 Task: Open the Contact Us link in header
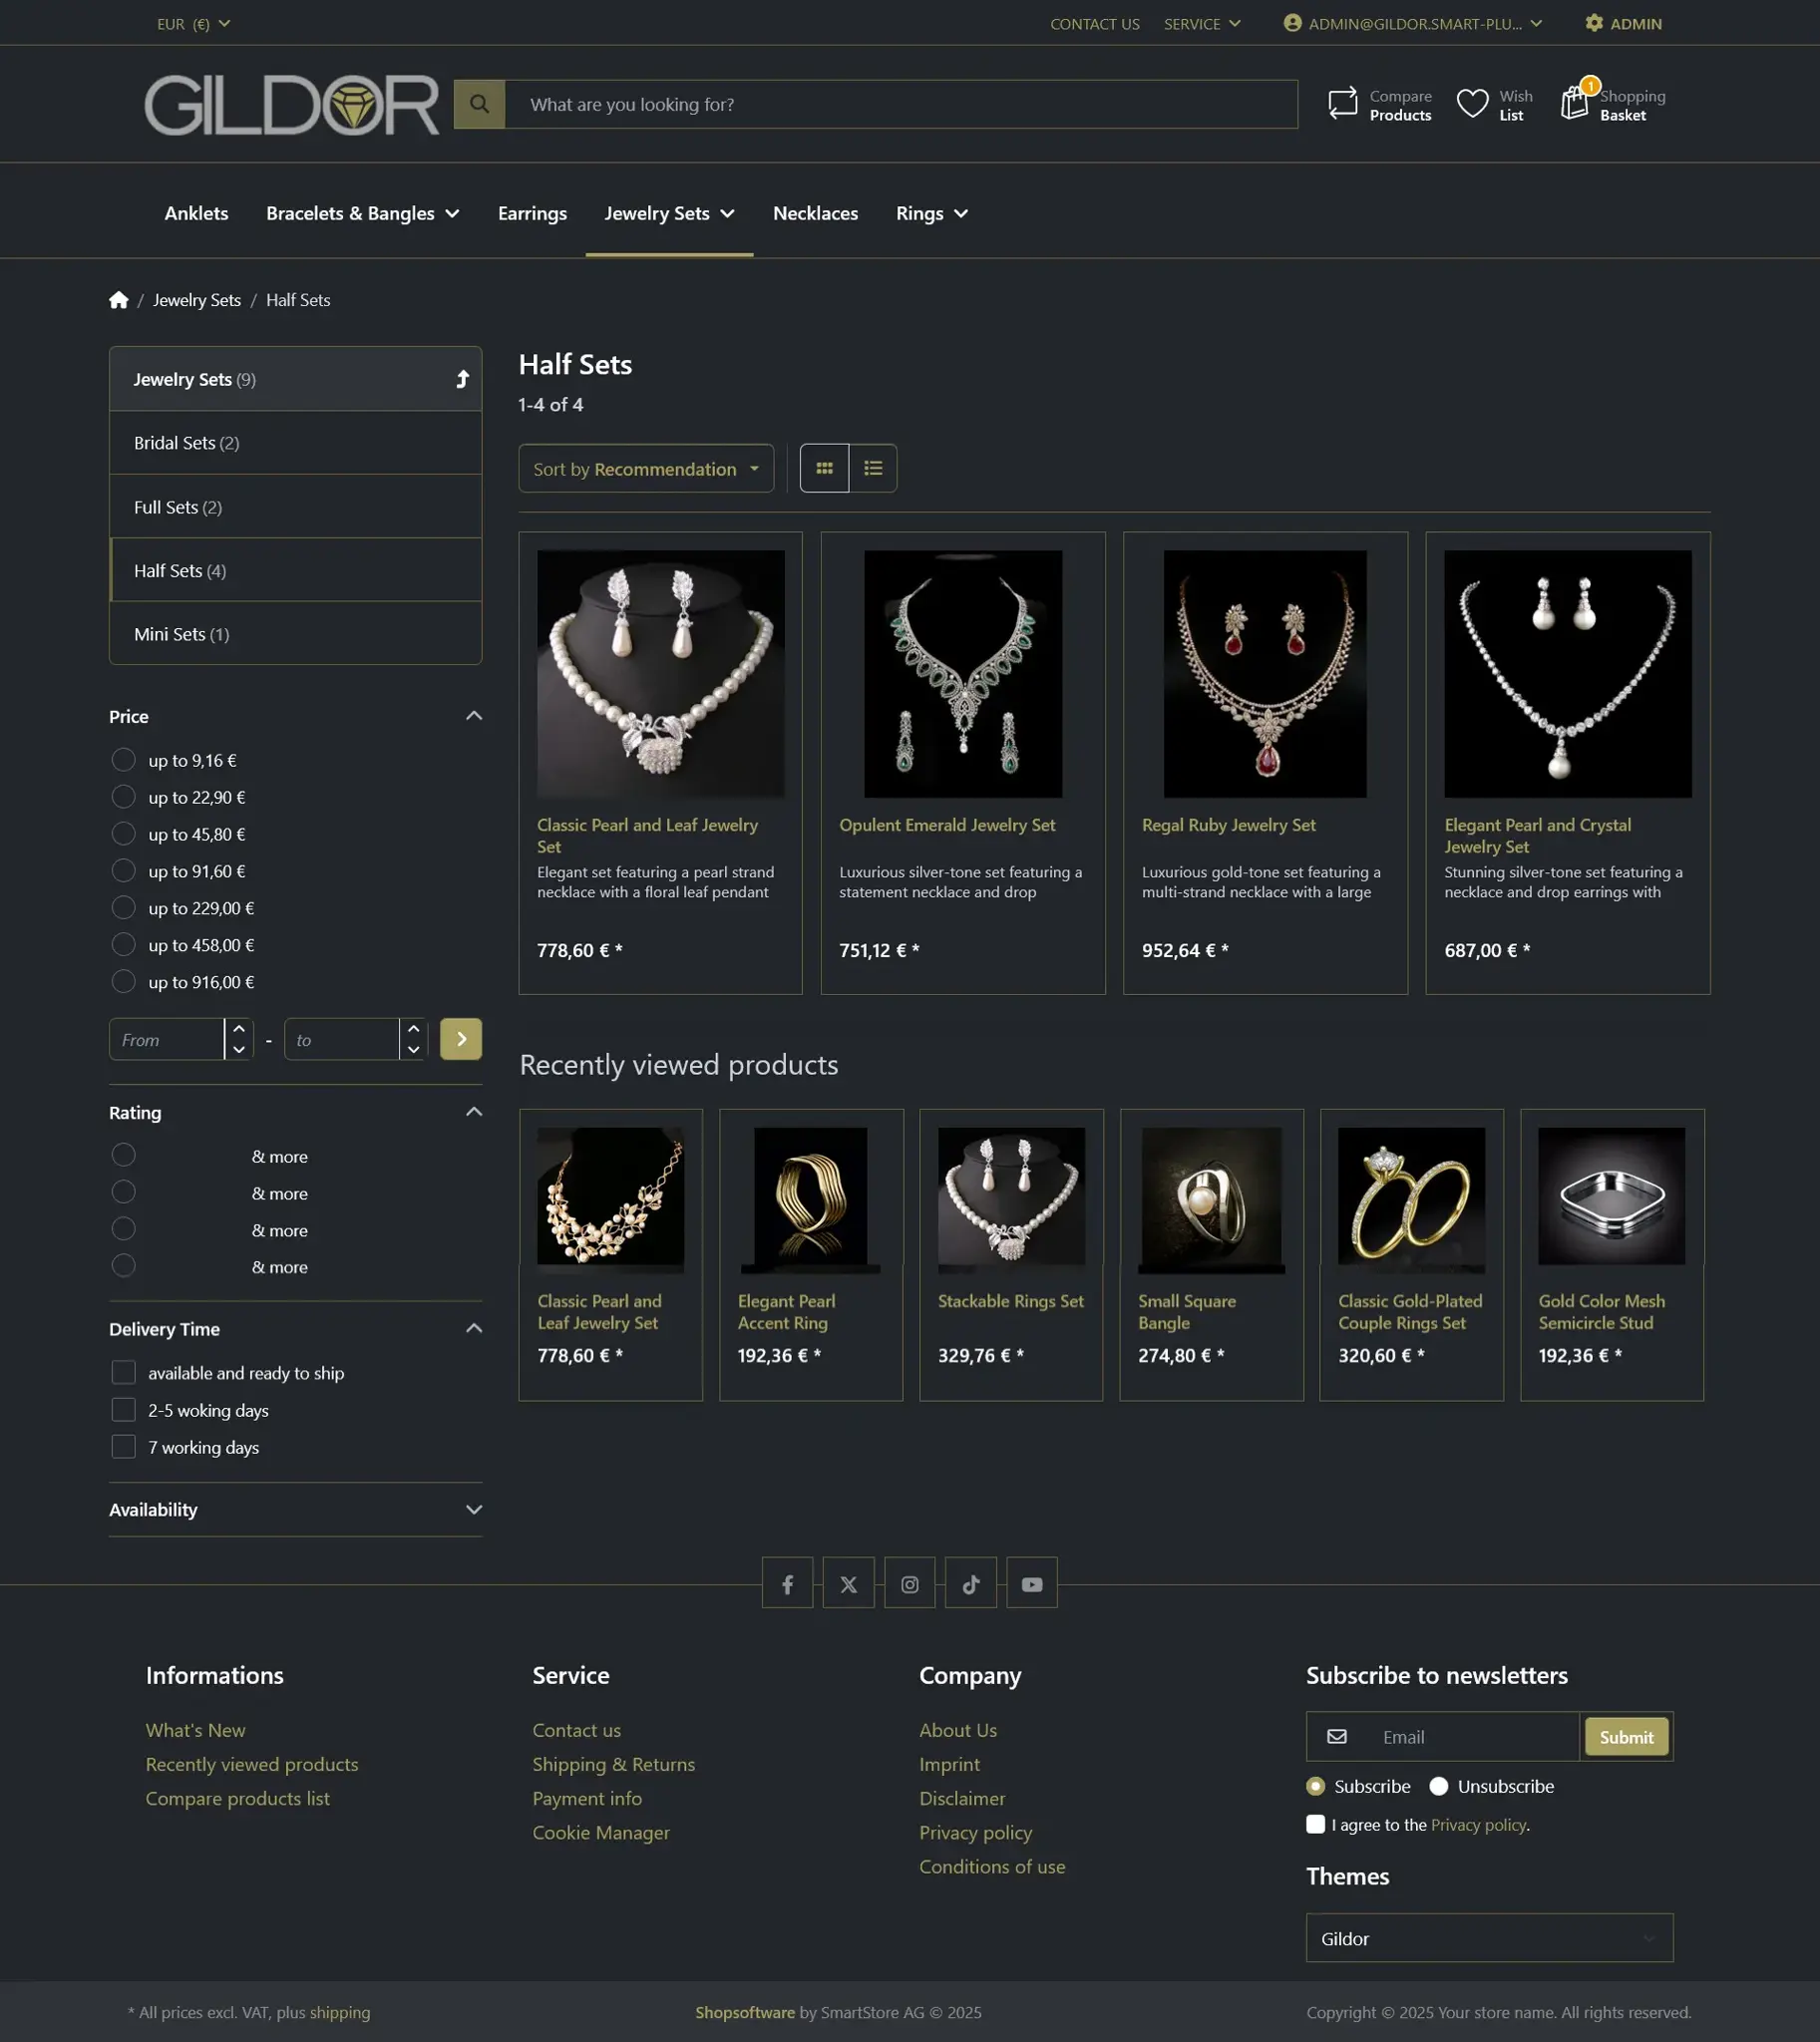click(x=1094, y=23)
